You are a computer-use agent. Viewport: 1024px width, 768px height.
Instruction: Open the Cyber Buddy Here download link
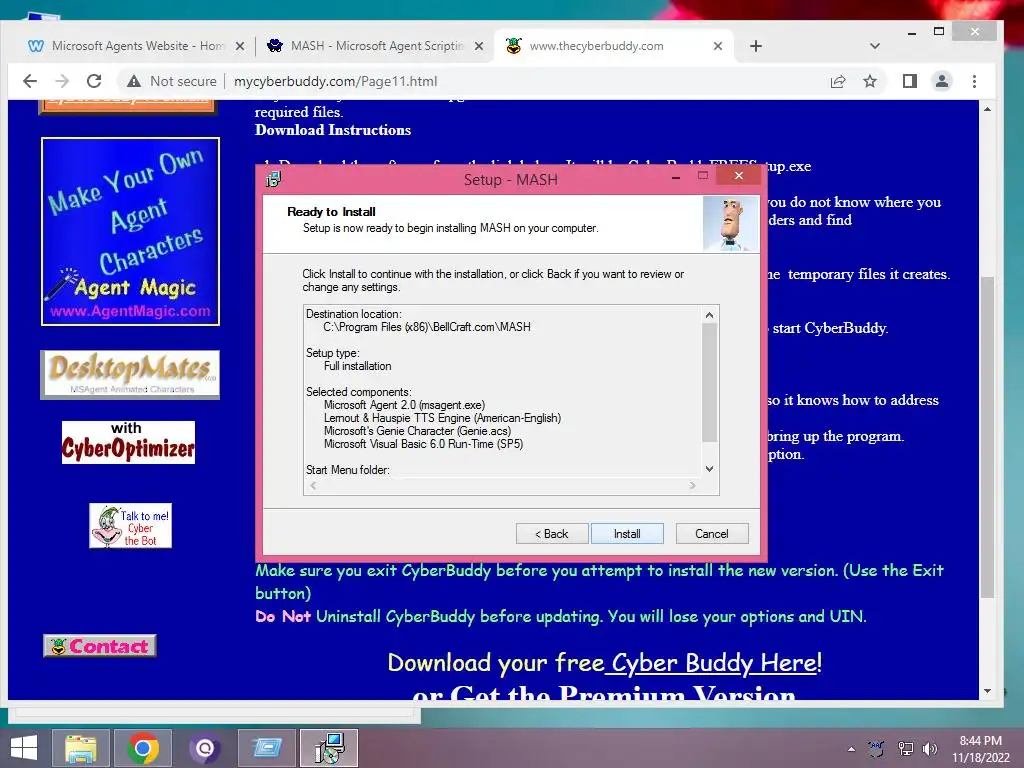pyautogui.click(x=711, y=663)
